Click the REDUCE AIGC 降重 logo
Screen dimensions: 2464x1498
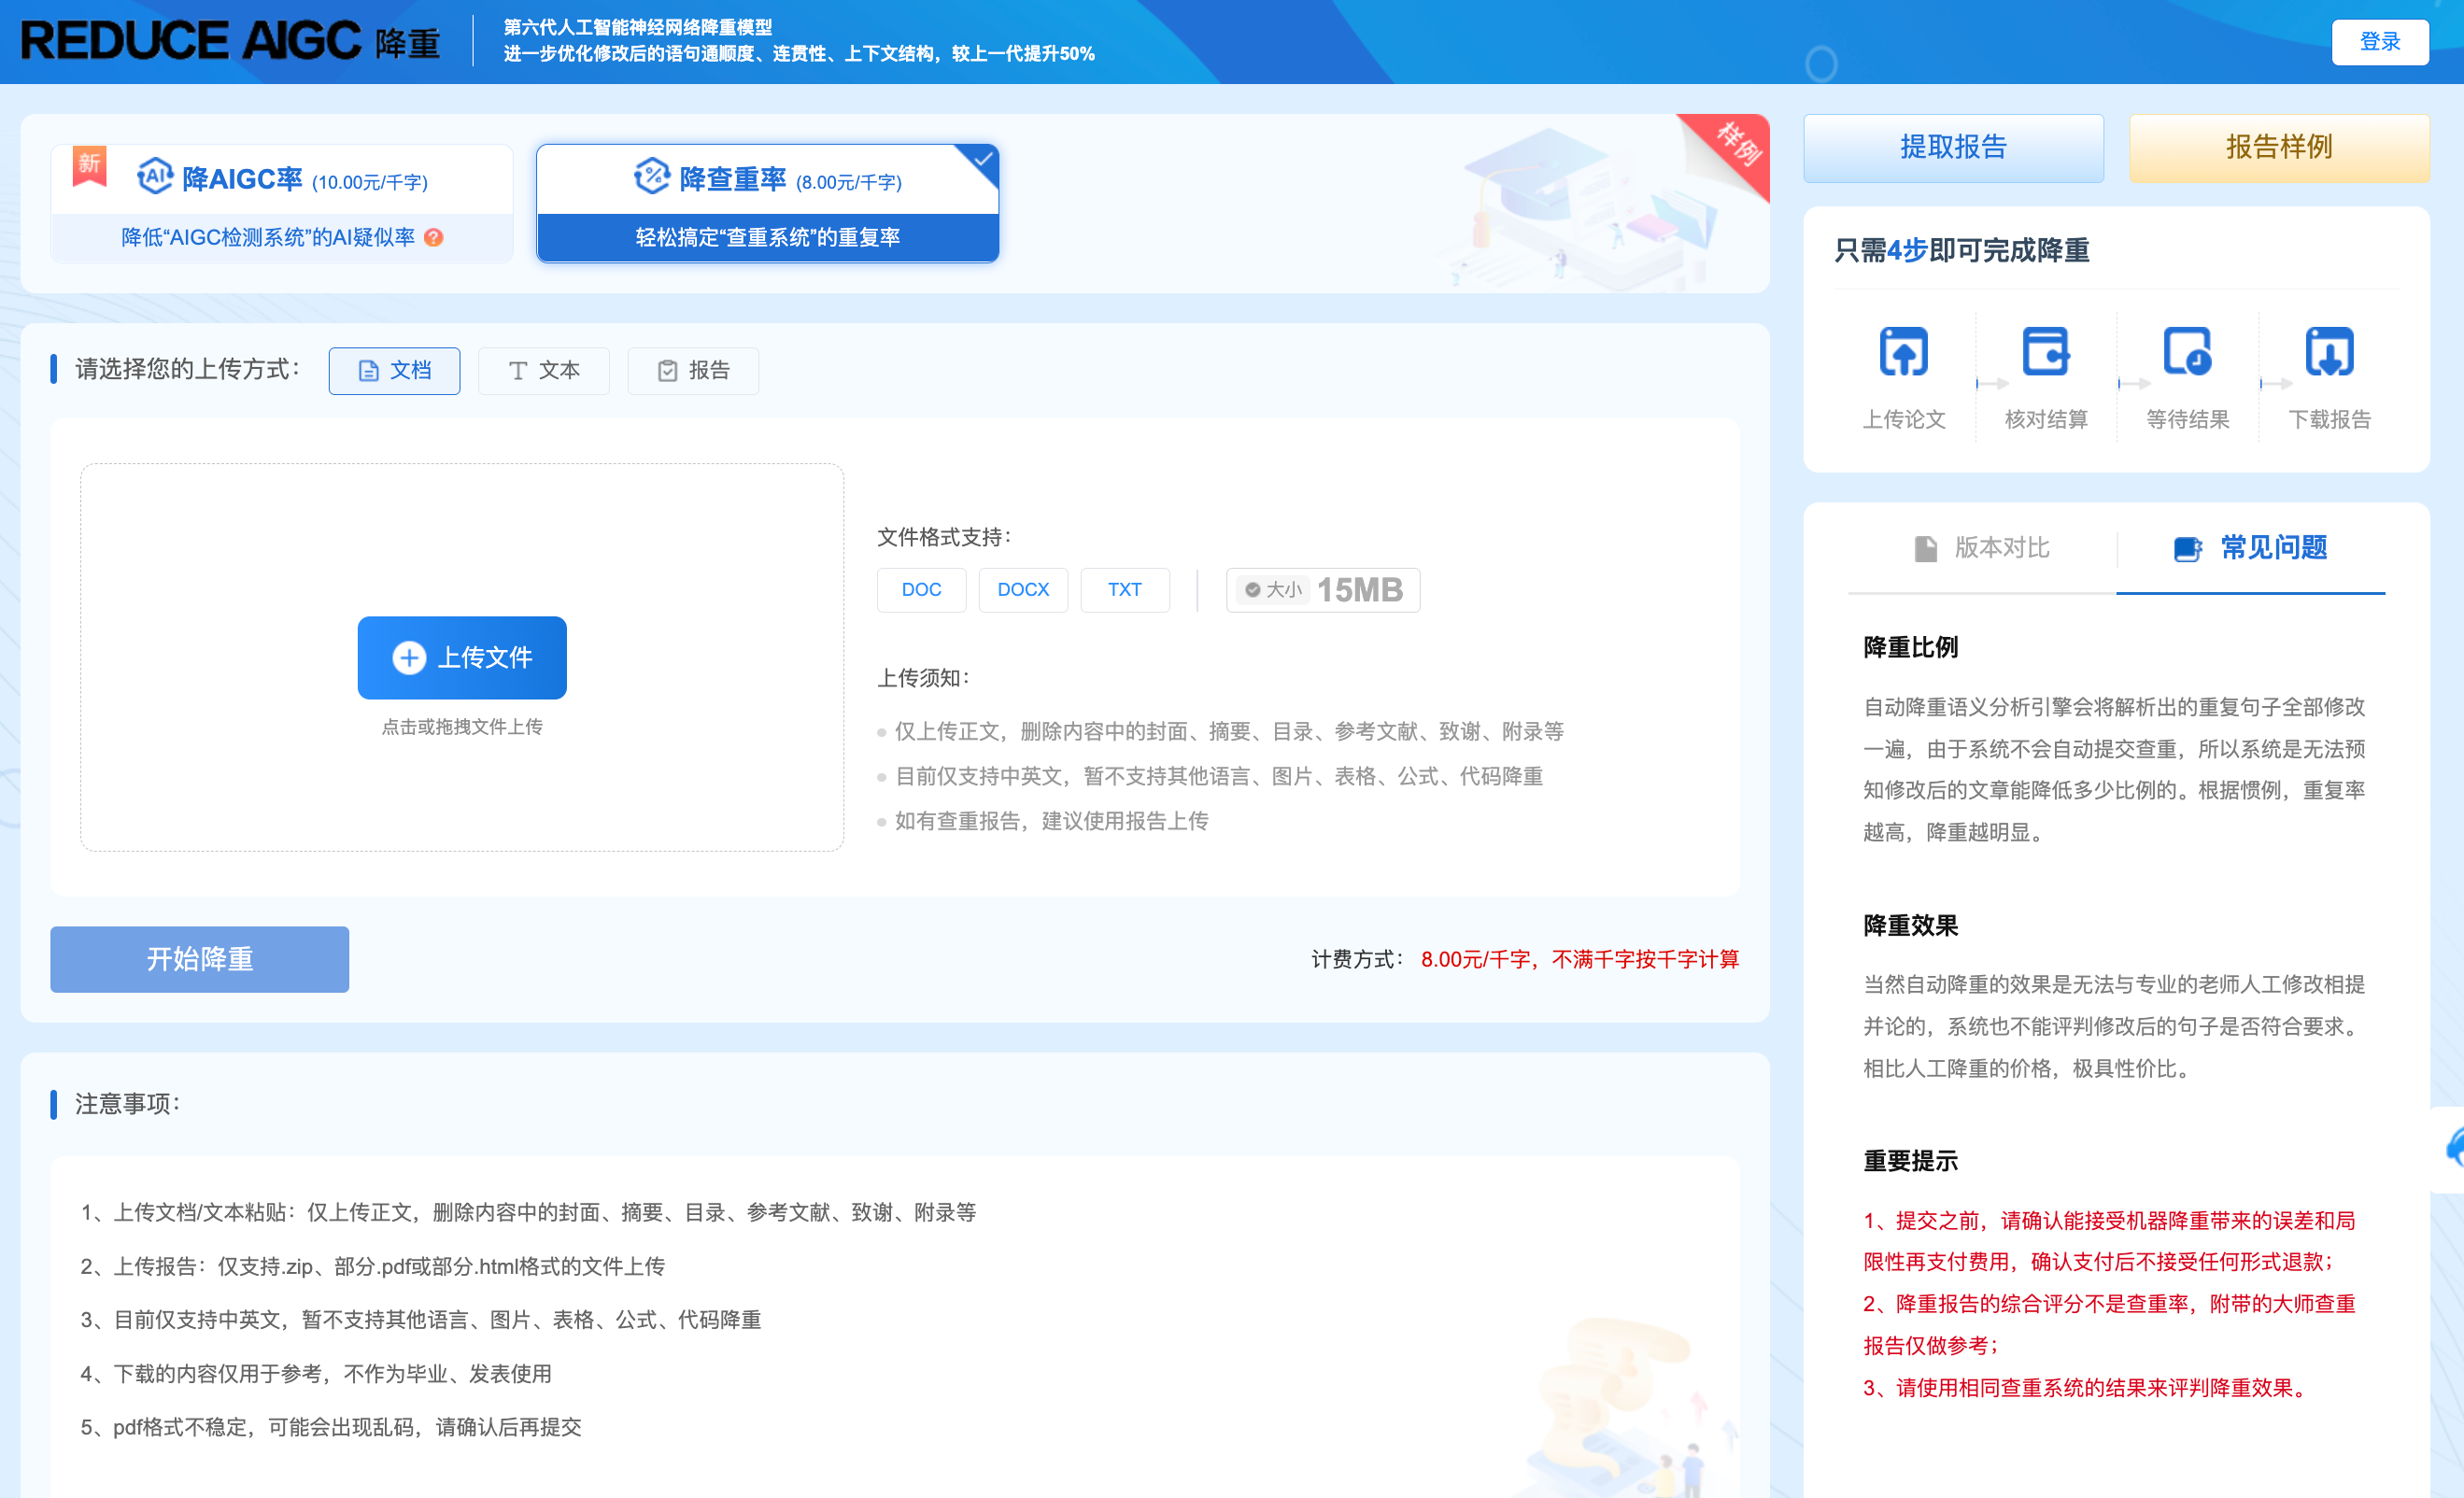230,41
